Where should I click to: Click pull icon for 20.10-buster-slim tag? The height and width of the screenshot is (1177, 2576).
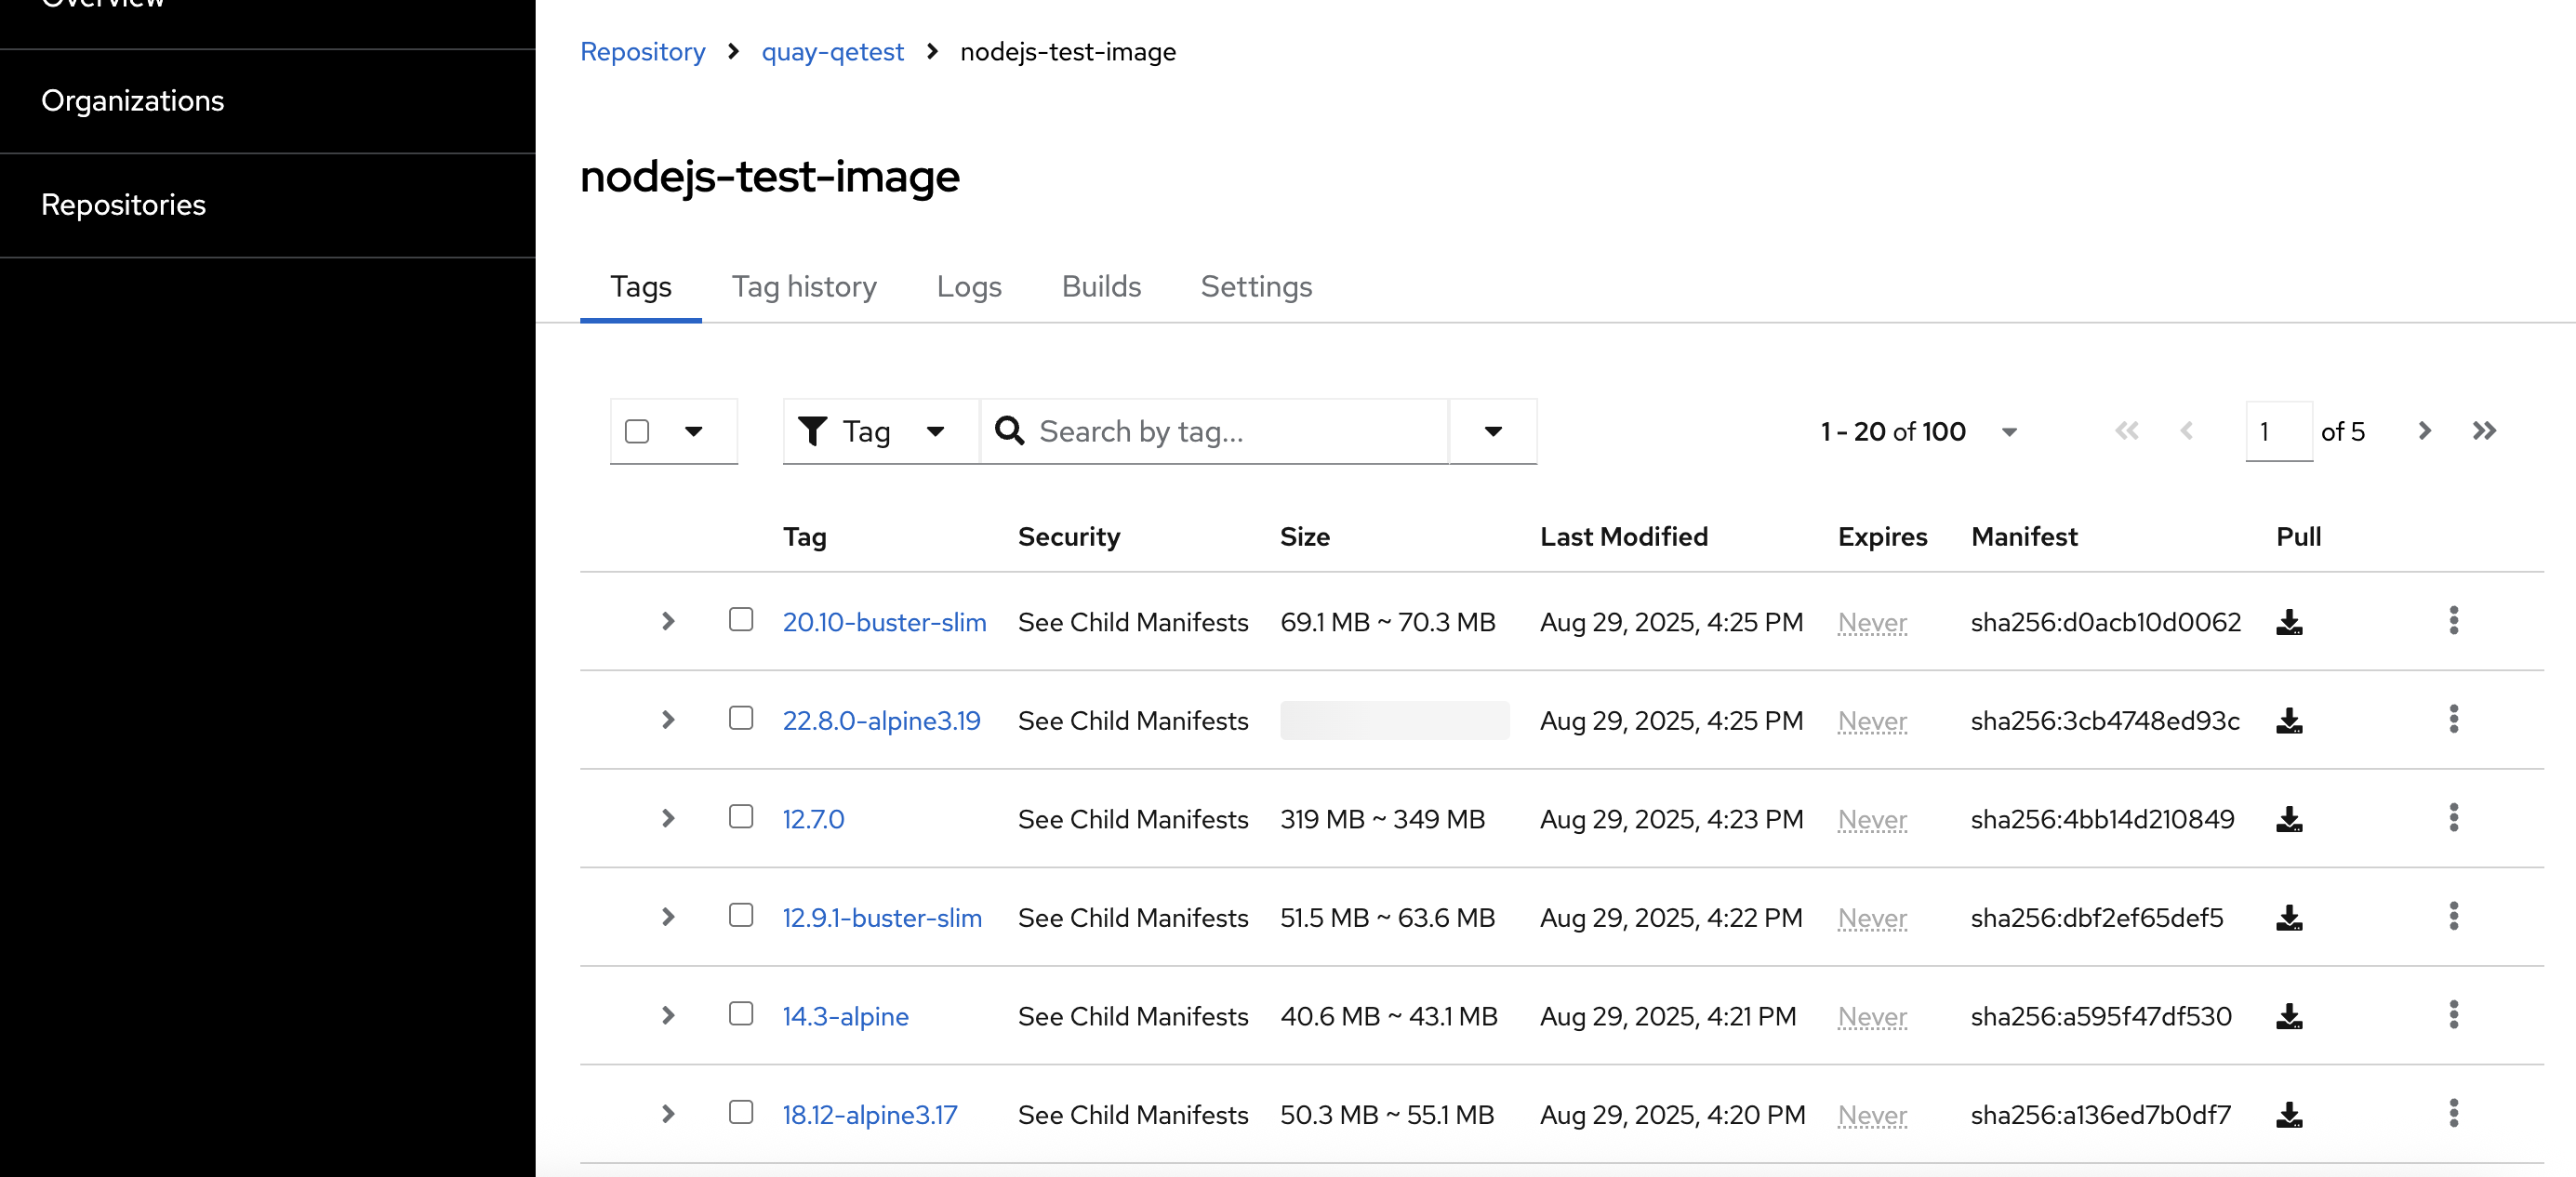2289,622
